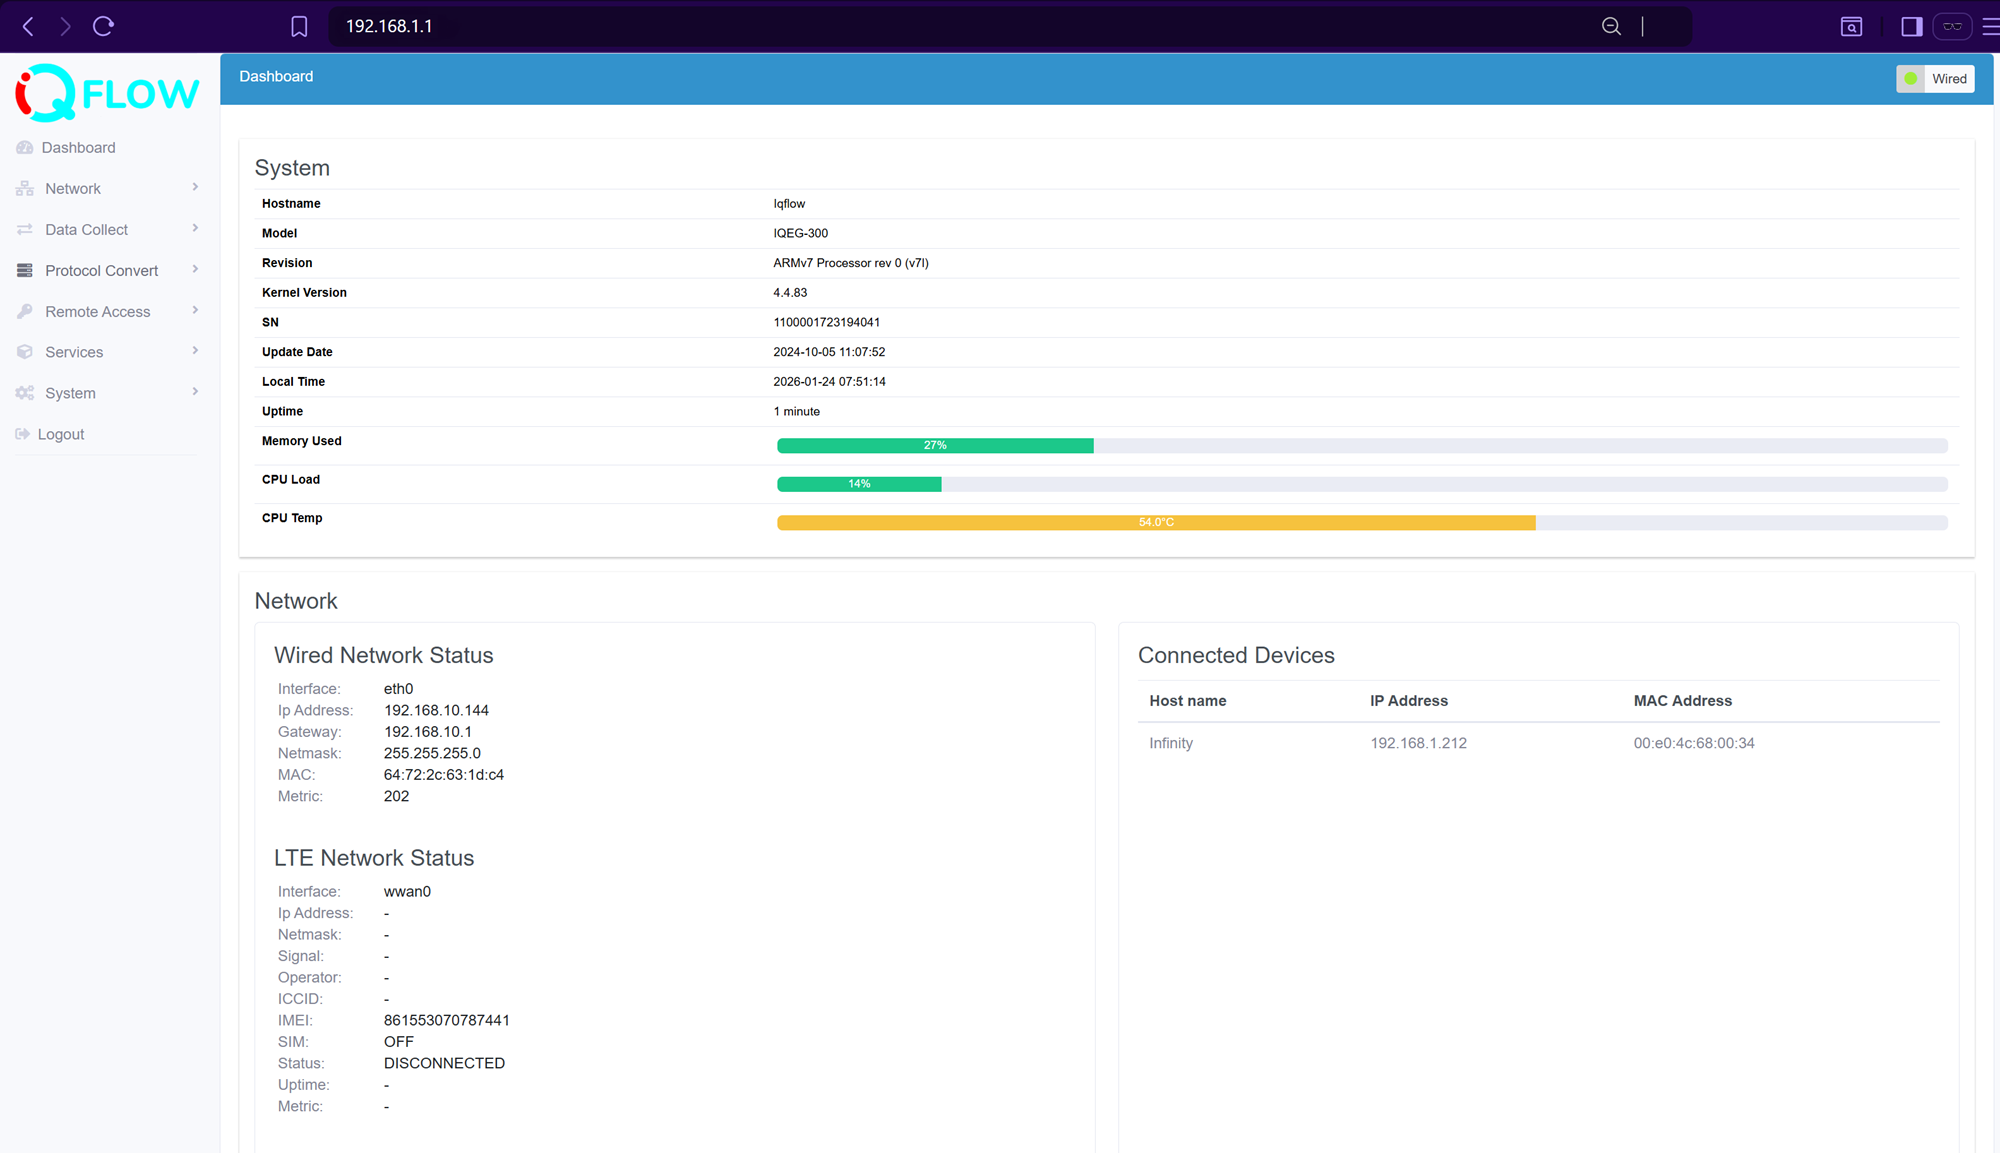Screen dimensions: 2000x1153
Task: Open the browser hamburger menu
Action: [x=1991, y=26]
